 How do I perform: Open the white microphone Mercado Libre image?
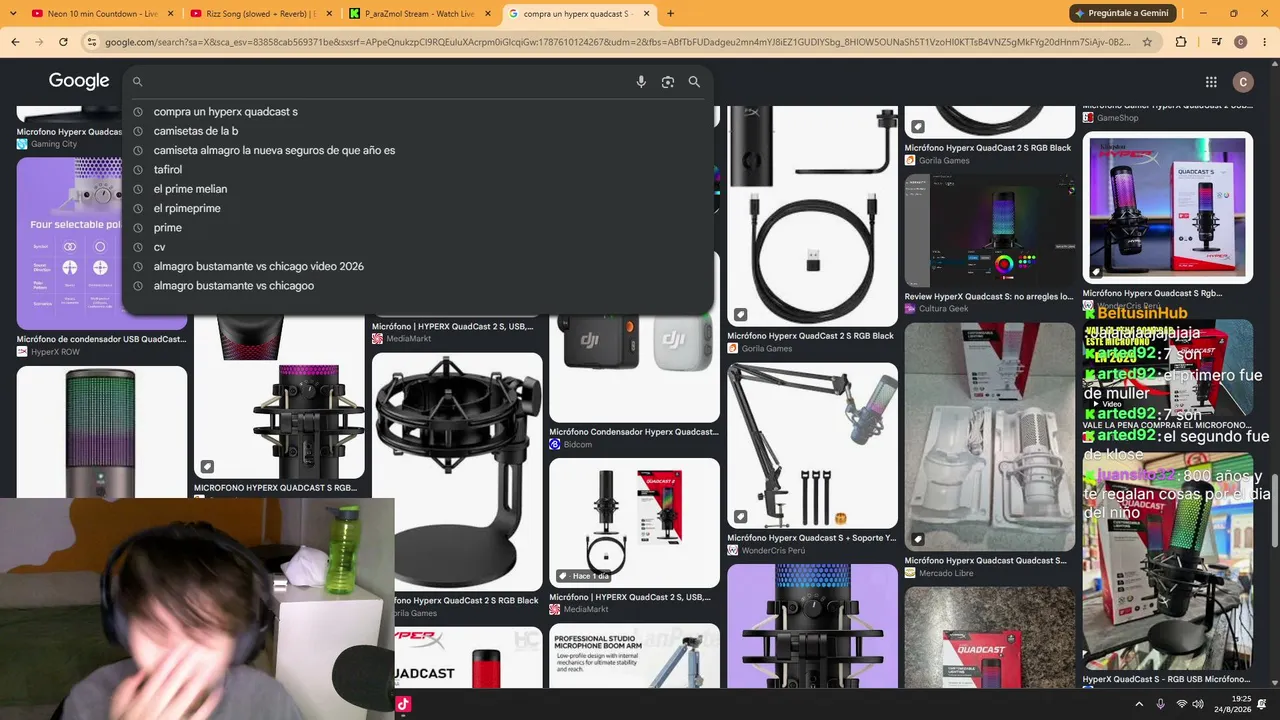tap(990, 437)
